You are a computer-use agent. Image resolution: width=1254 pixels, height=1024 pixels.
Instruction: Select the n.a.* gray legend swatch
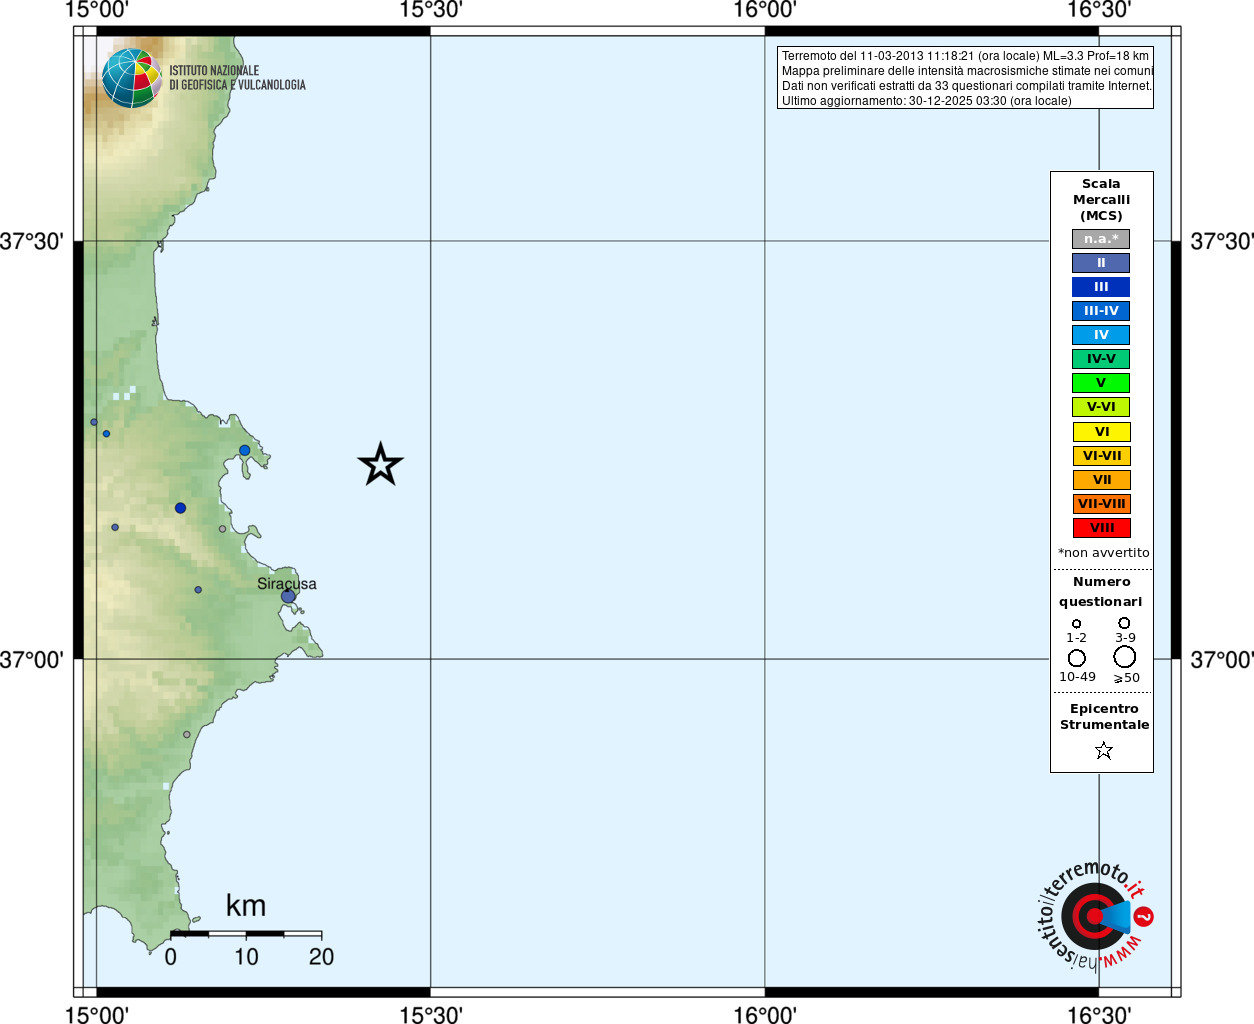click(1101, 239)
